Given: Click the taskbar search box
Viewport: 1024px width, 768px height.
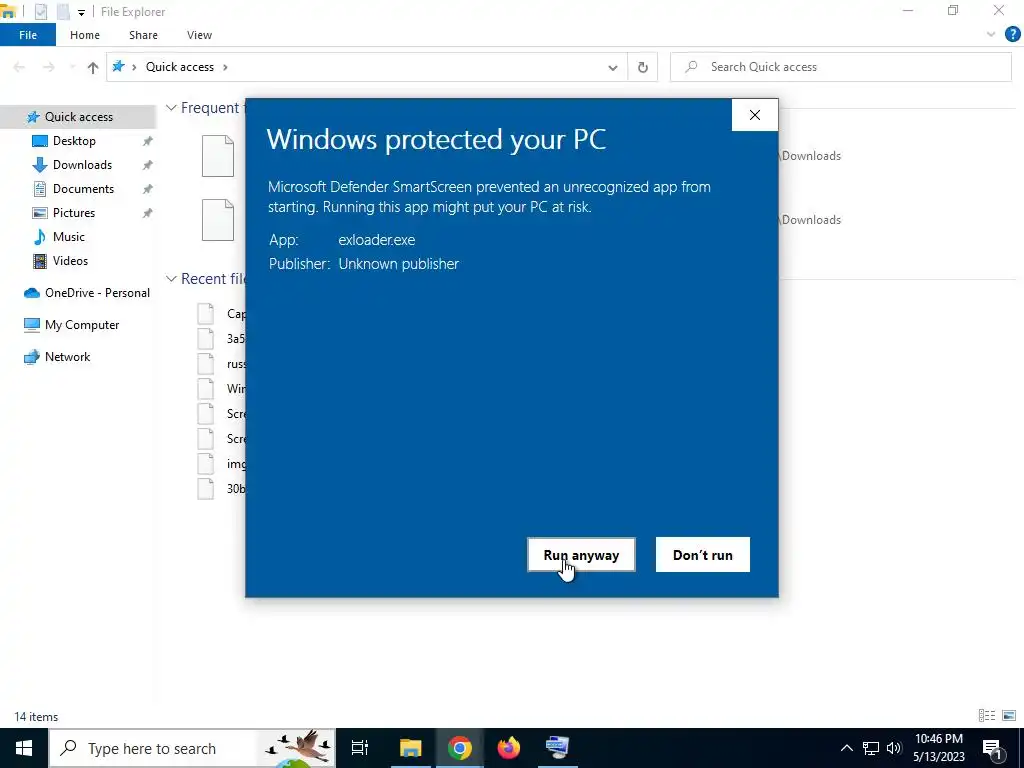Looking at the screenshot, I should [x=193, y=748].
